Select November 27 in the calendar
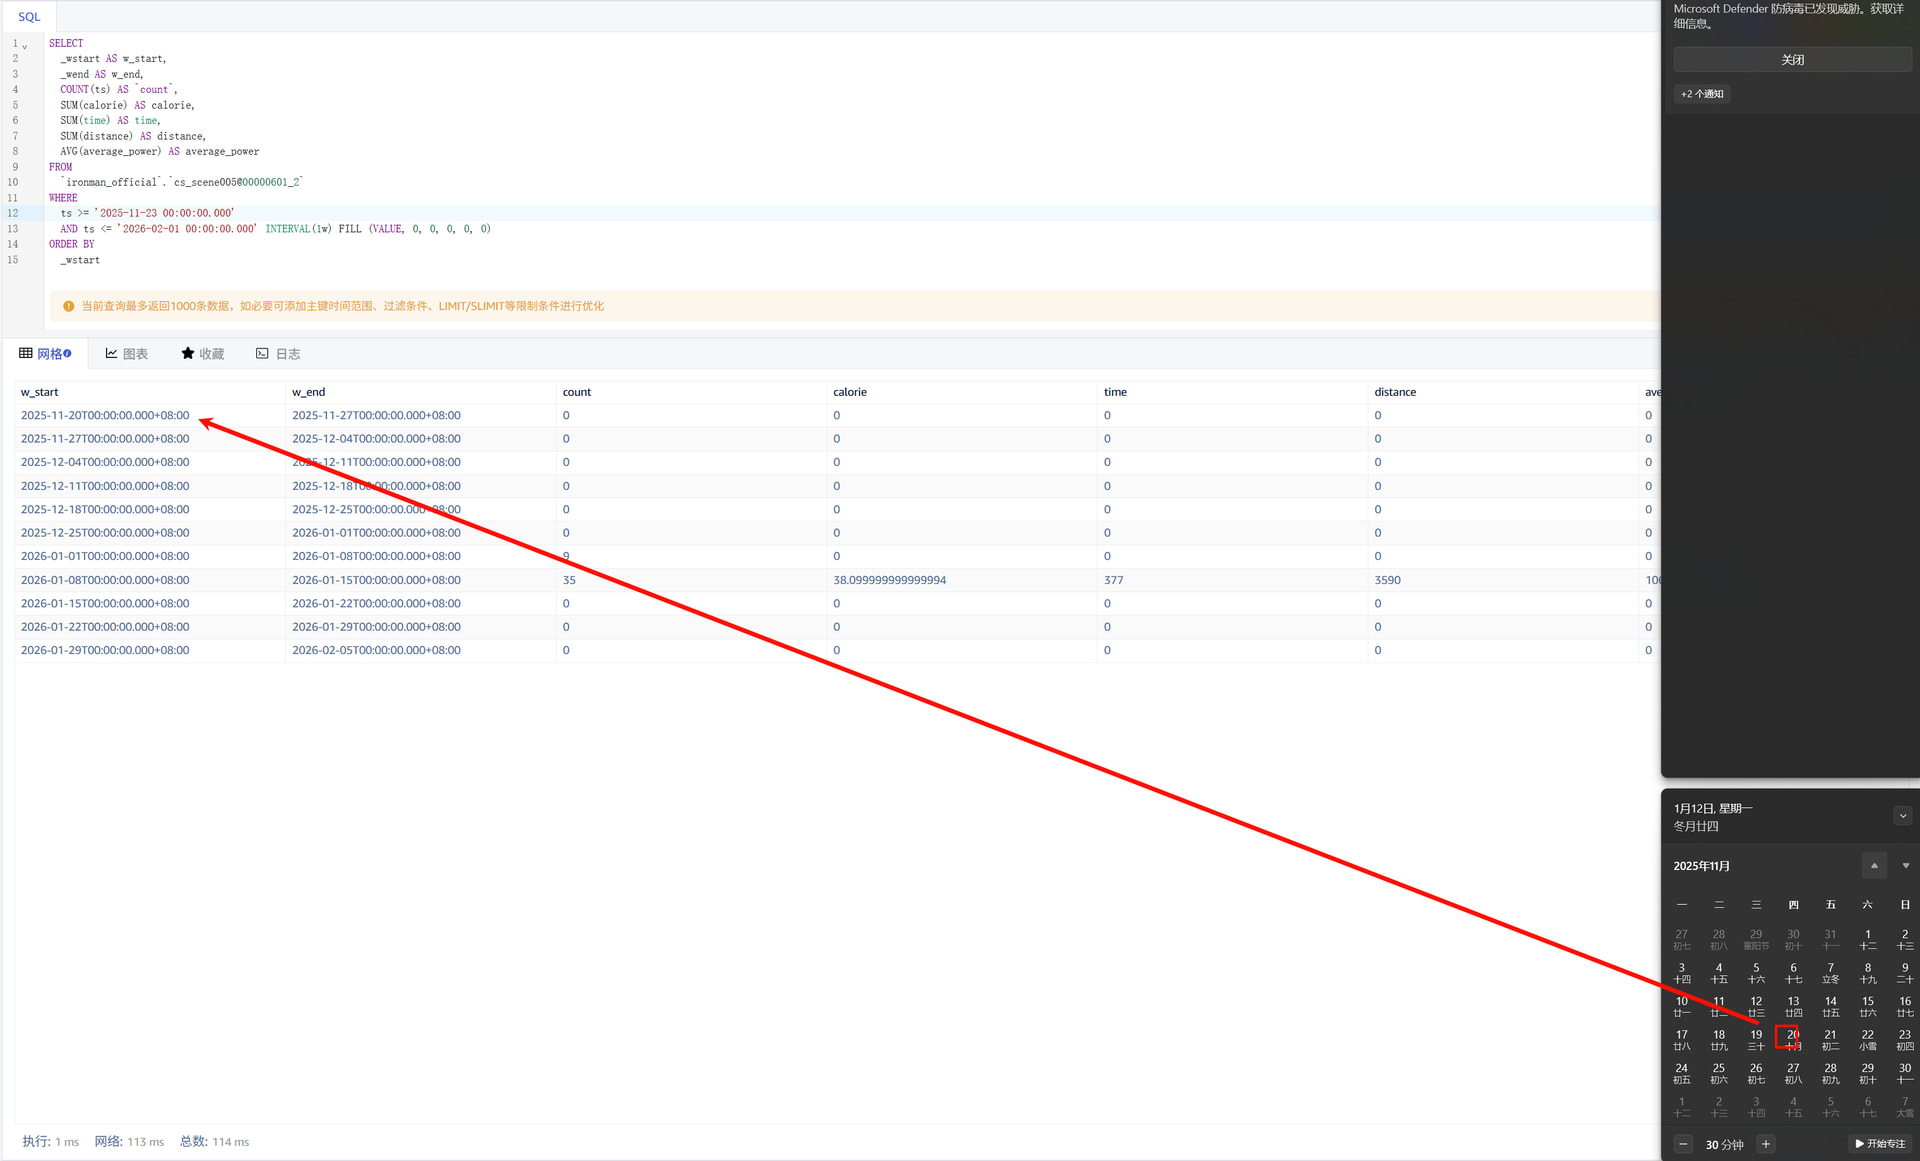The width and height of the screenshot is (1920, 1161). (x=1793, y=1073)
